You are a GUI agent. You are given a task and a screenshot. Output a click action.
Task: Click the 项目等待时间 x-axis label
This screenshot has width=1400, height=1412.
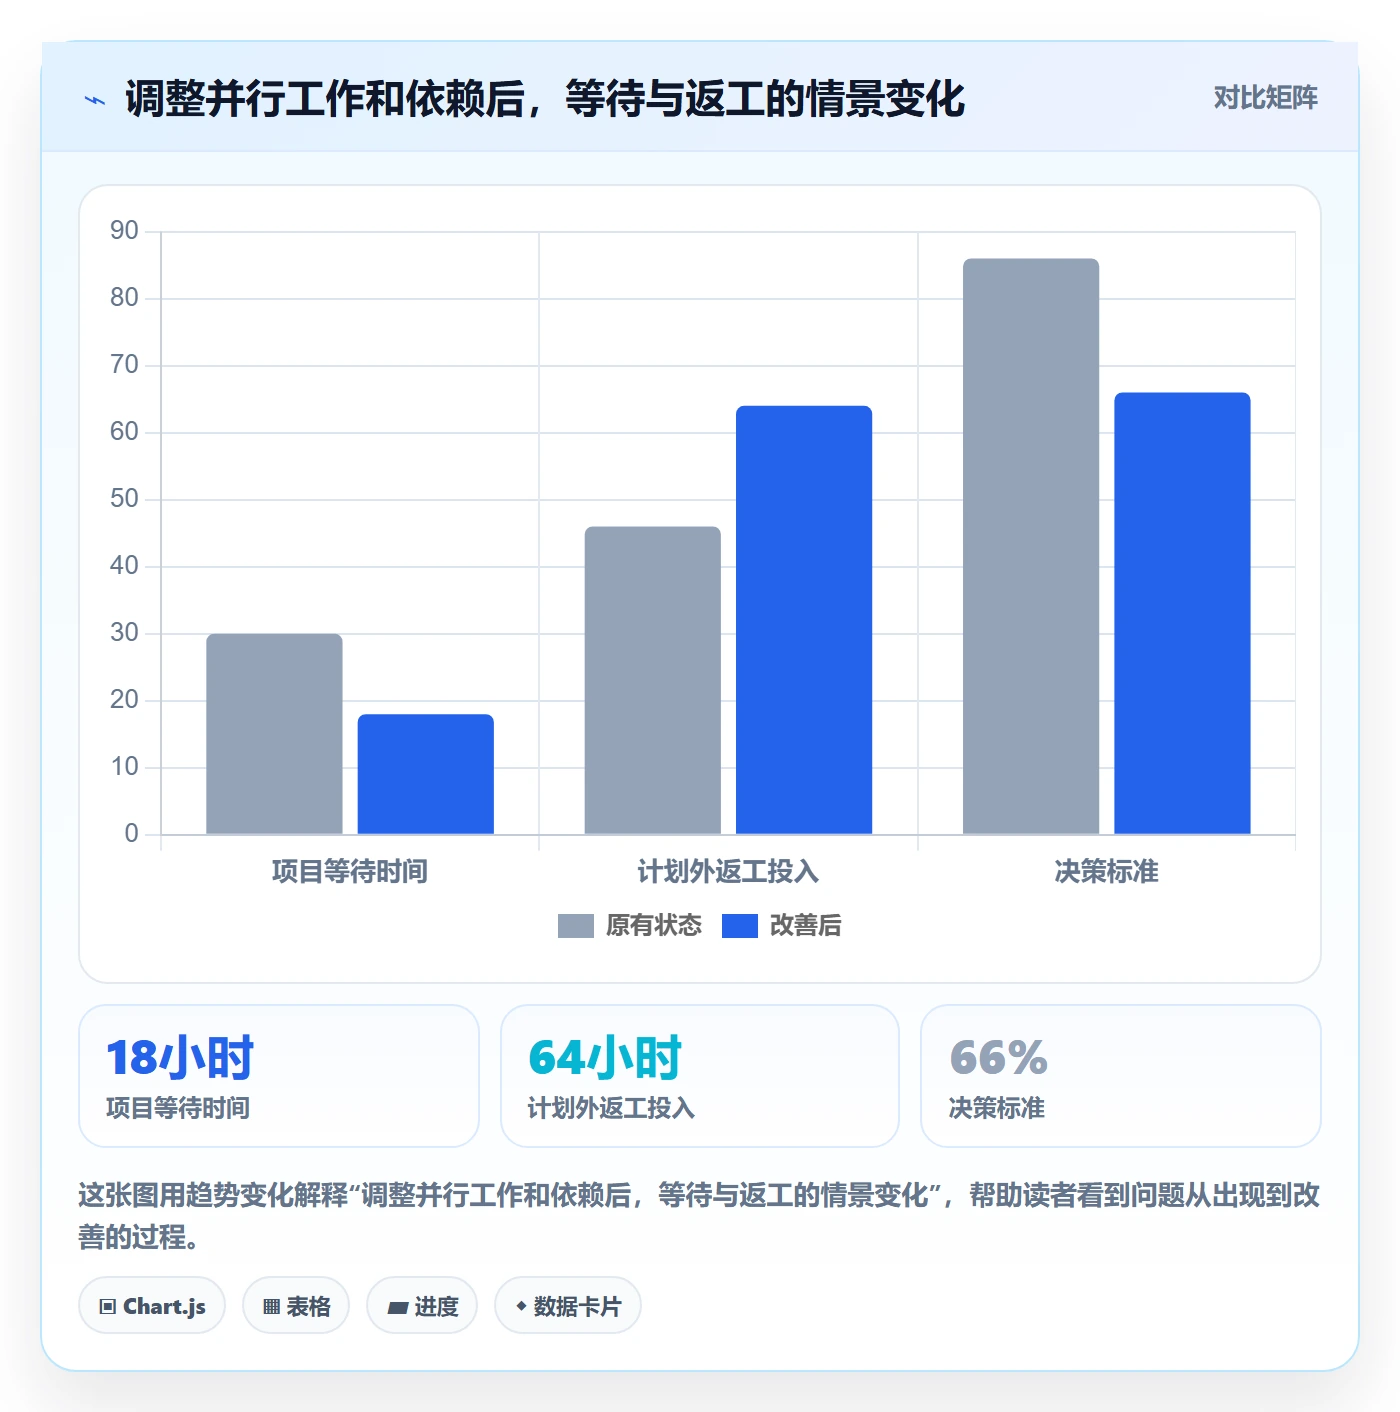pyautogui.click(x=350, y=872)
